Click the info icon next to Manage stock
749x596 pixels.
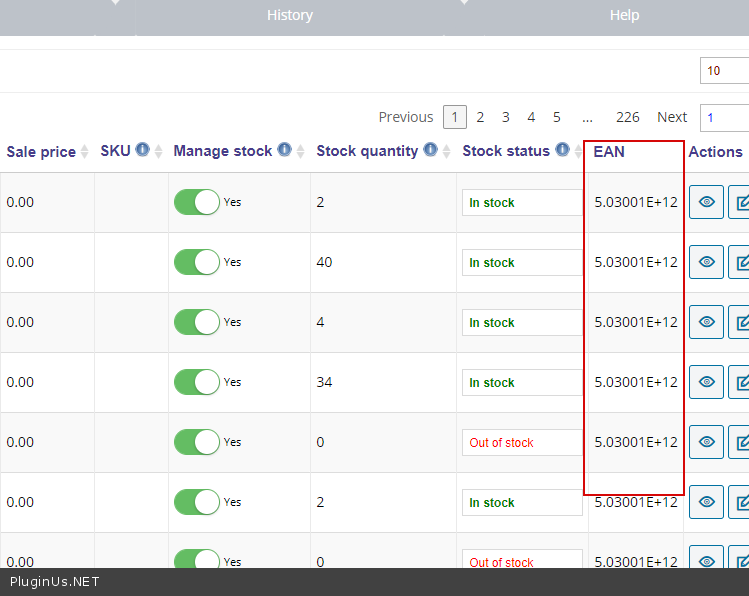coord(285,150)
